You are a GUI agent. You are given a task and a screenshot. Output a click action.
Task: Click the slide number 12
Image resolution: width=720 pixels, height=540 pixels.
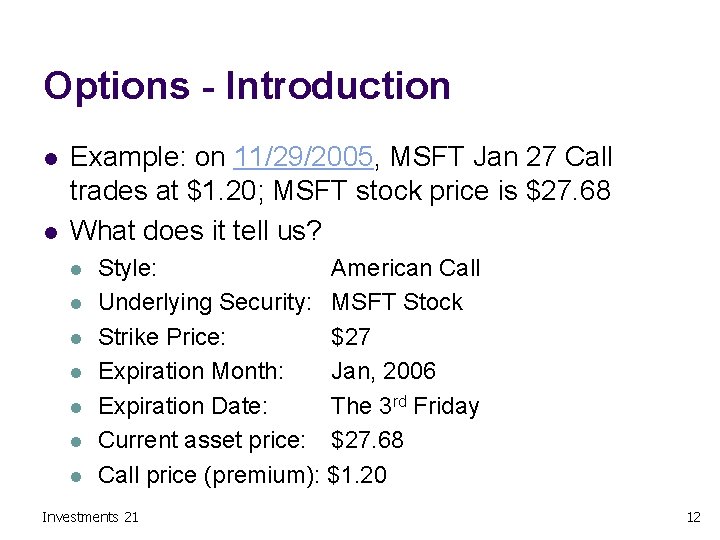[693, 516]
